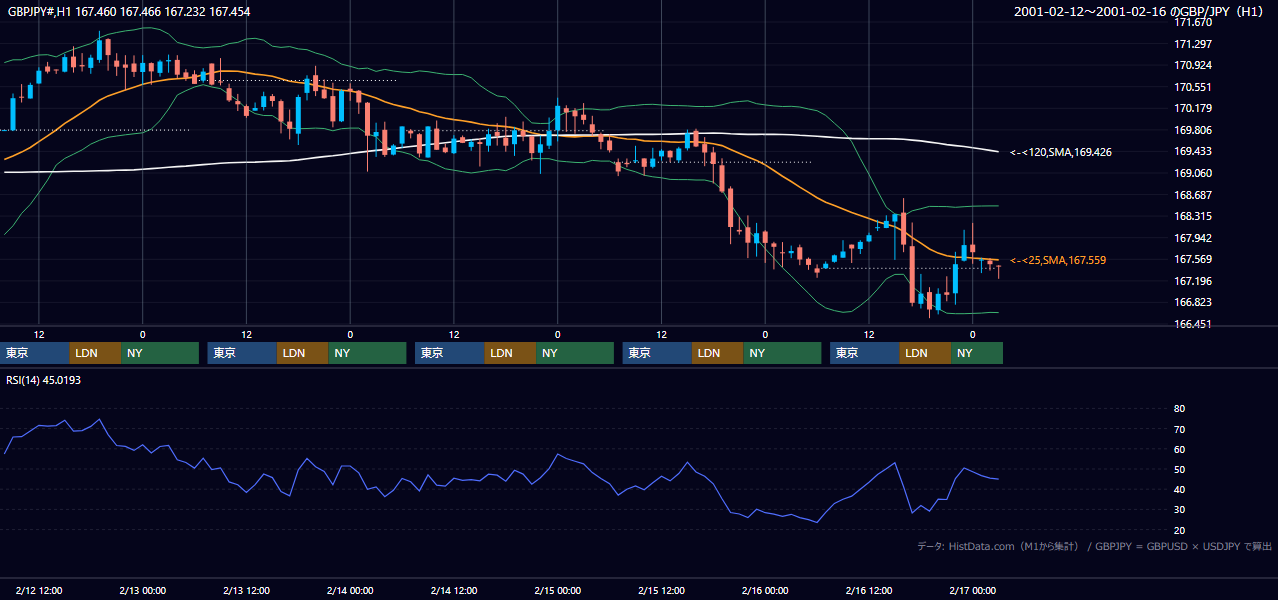Image resolution: width=1278 pixels, height=600 pixels.
Task: Click price axis value 169.806
Action: pos(1193,130)
